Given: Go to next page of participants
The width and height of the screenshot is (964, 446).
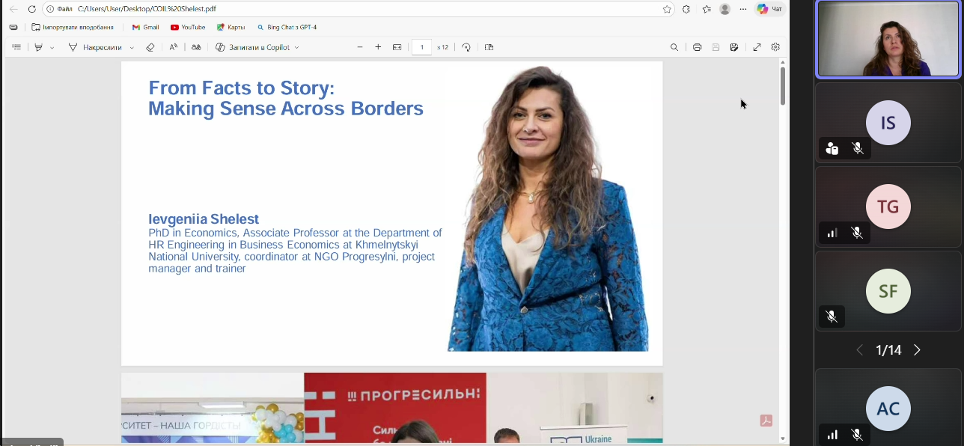Looking at the screenshot, I should (917, 350).
